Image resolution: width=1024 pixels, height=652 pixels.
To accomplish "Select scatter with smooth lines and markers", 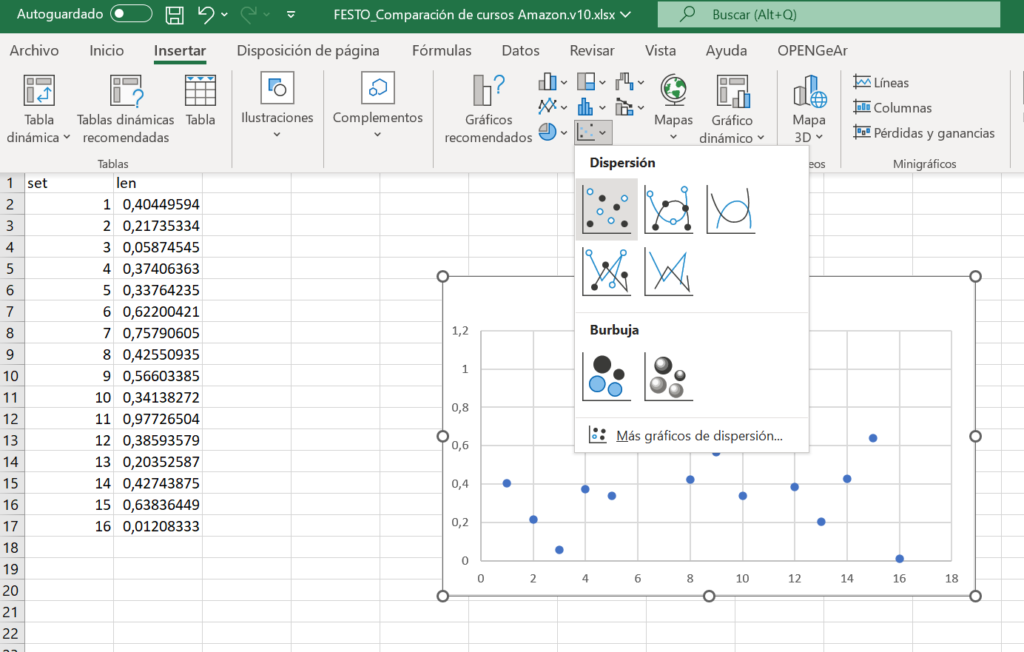I will tap(669, 210).
